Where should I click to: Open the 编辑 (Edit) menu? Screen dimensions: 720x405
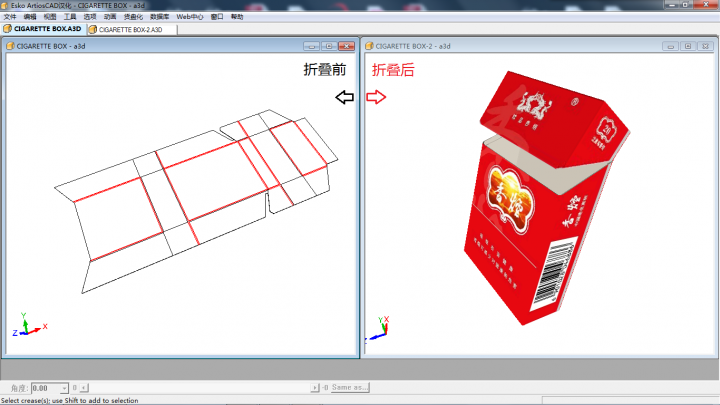click(x=29, y=17)
